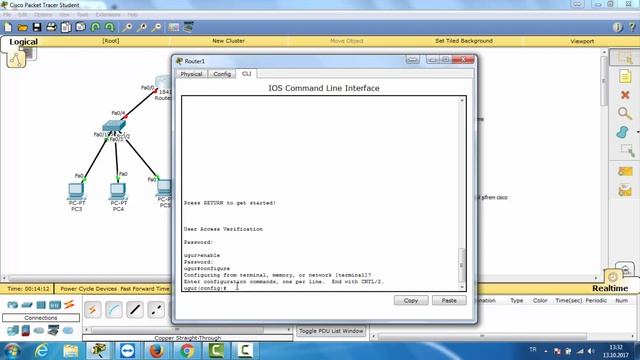
Task: Pick the Copper Cross-Over dashed cable icon
Action: point(156,310)
